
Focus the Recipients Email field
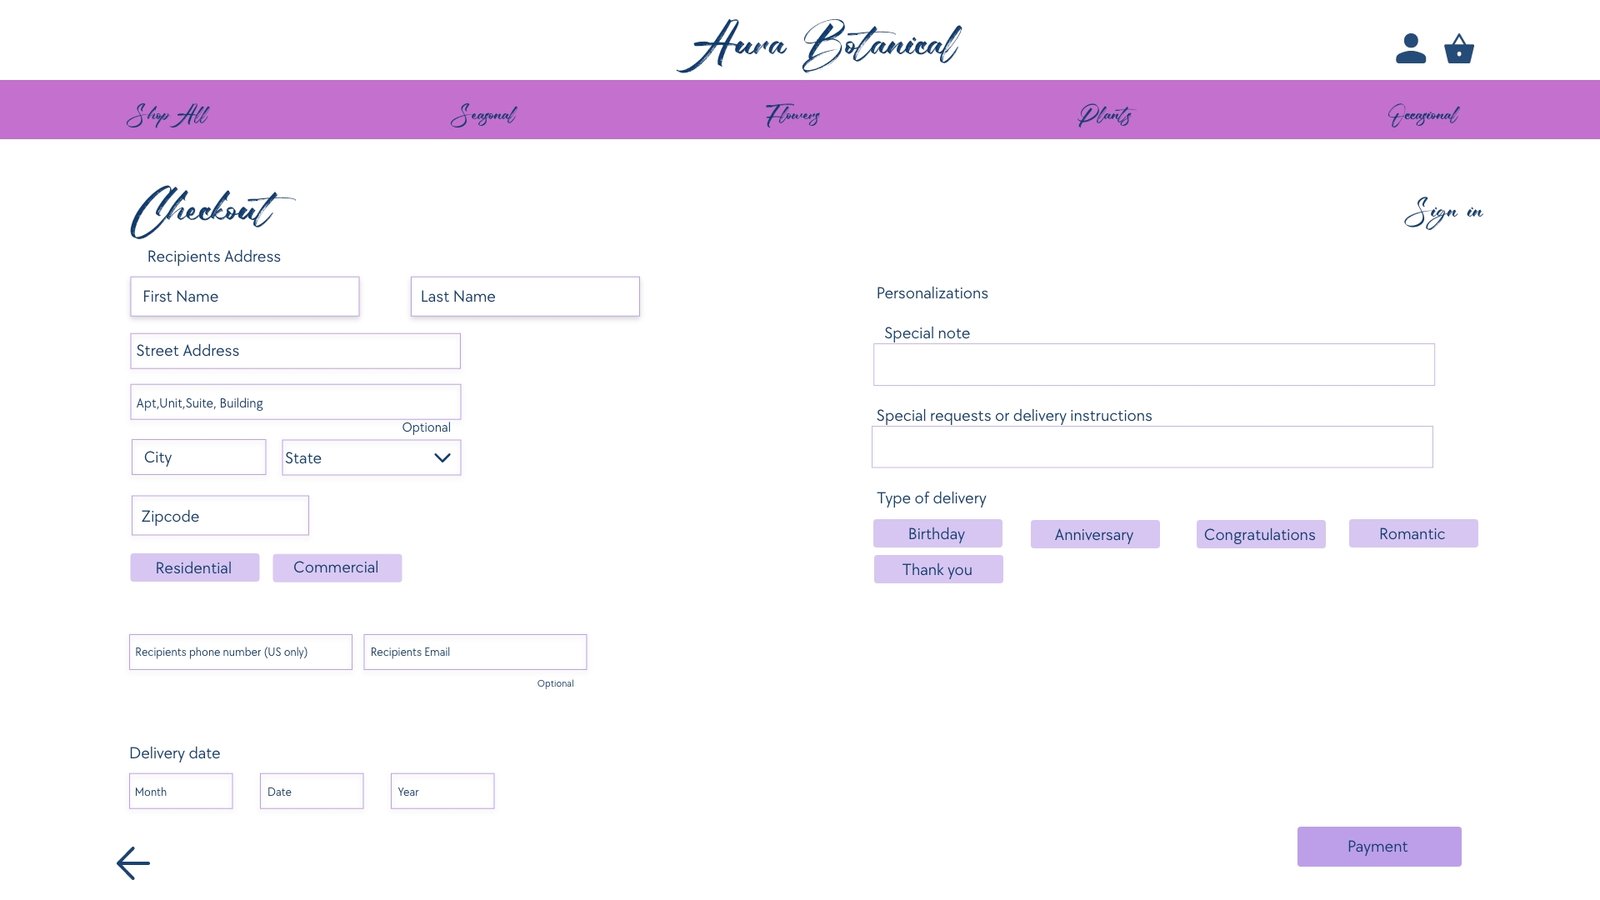[475, 652]
